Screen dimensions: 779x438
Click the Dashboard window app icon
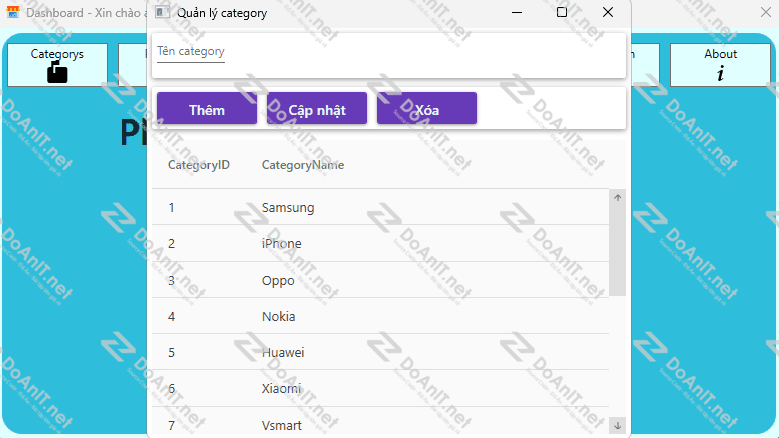point(13,12)
